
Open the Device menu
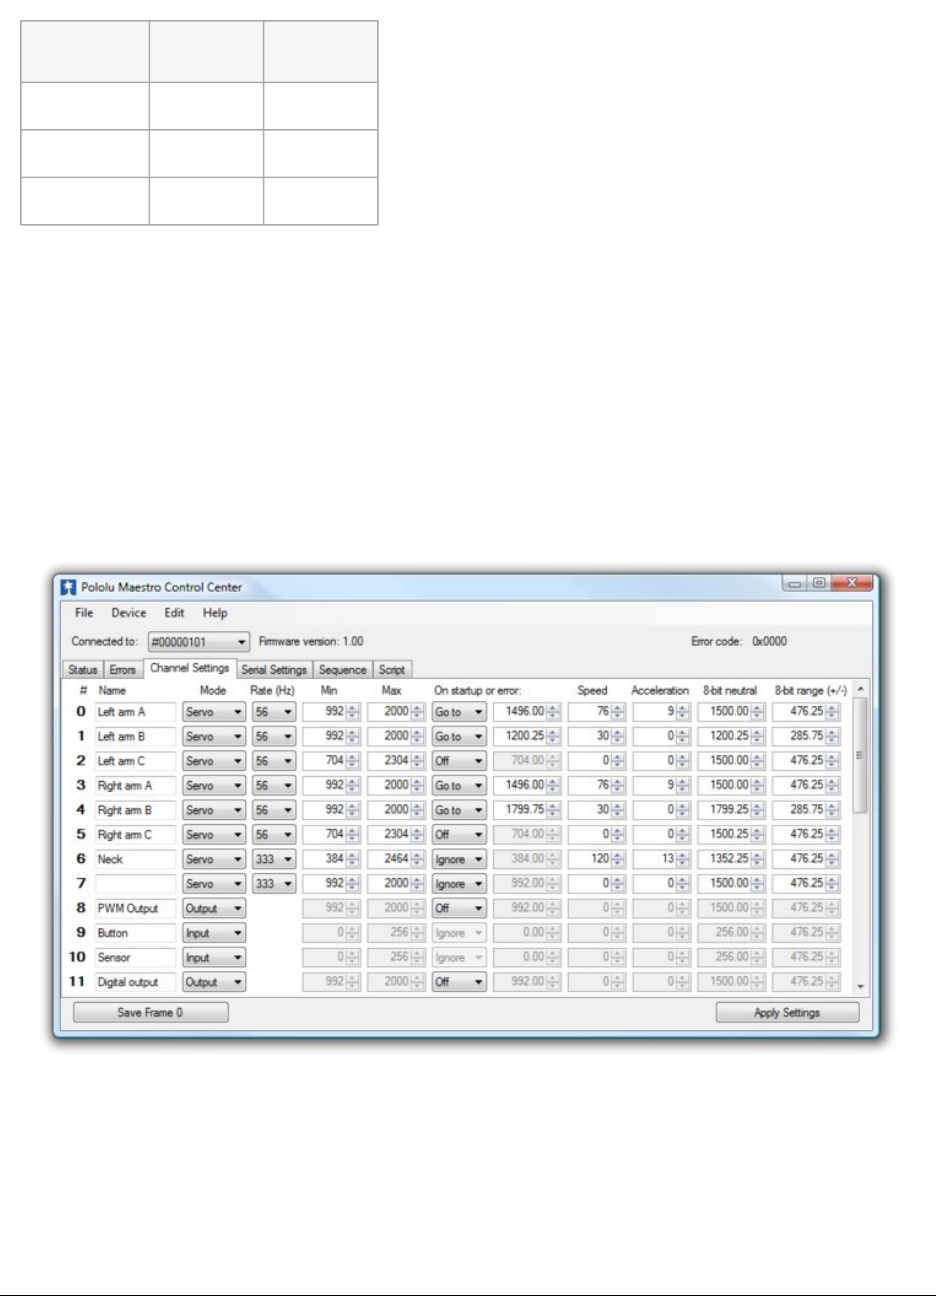128,613
